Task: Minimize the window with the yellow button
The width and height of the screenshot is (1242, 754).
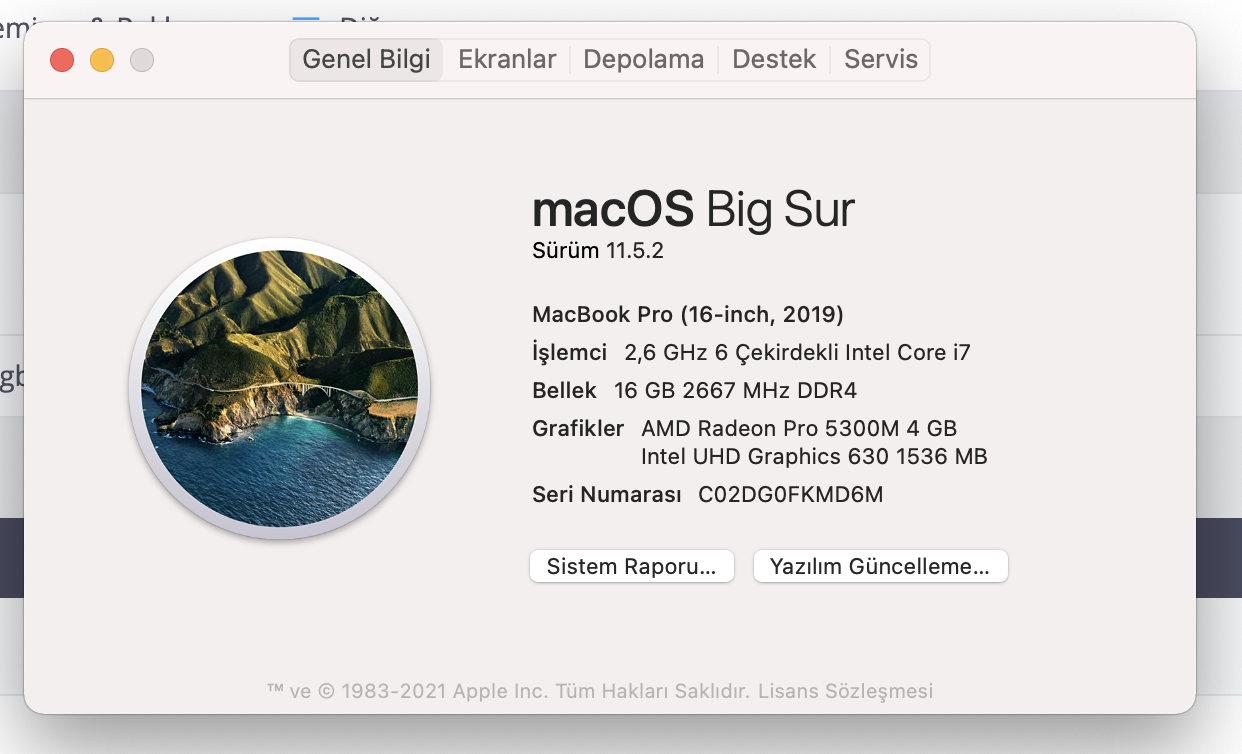Action: click(x=102, y=60)
